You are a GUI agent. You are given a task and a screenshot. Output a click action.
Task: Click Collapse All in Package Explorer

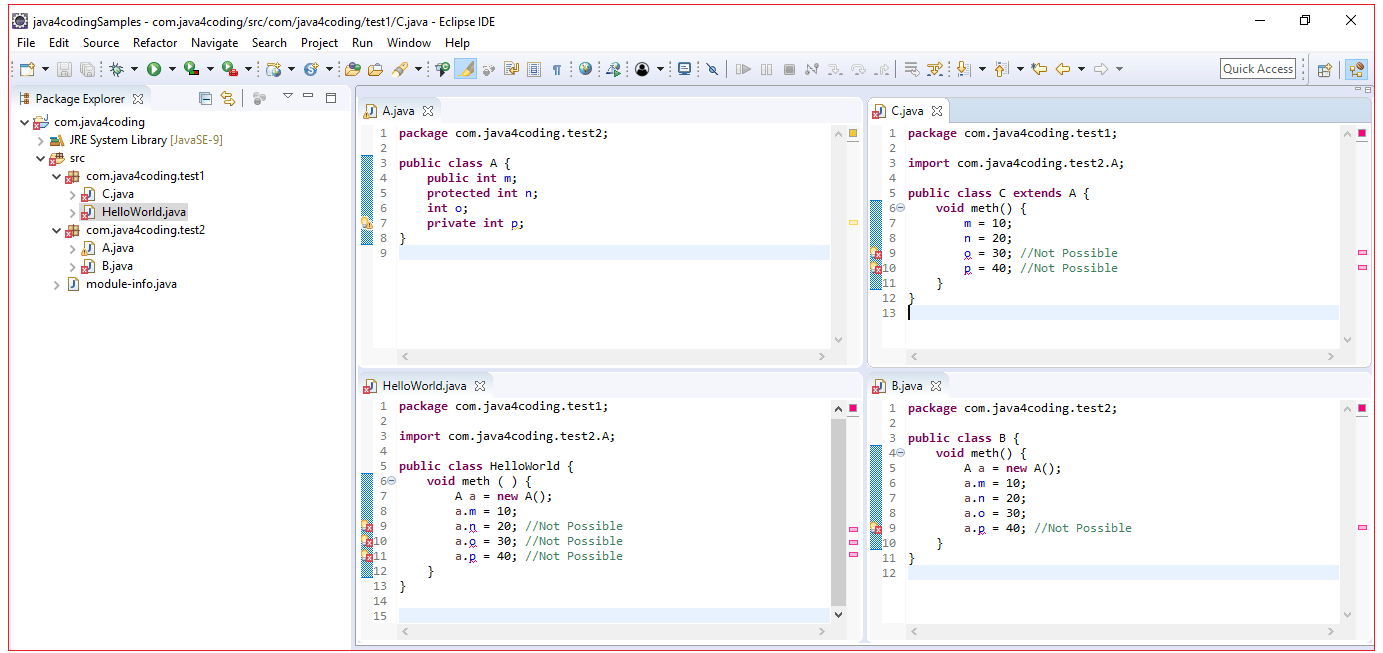point(205,98)
